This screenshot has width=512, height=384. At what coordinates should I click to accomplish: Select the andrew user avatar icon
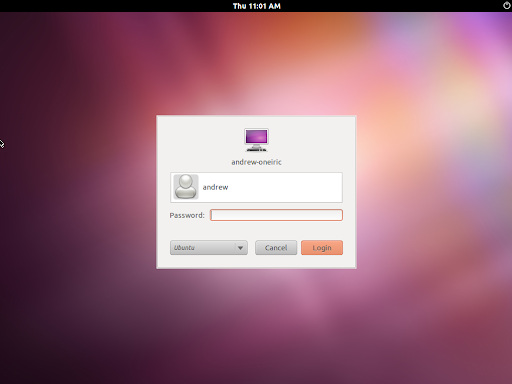coord(186,187)
